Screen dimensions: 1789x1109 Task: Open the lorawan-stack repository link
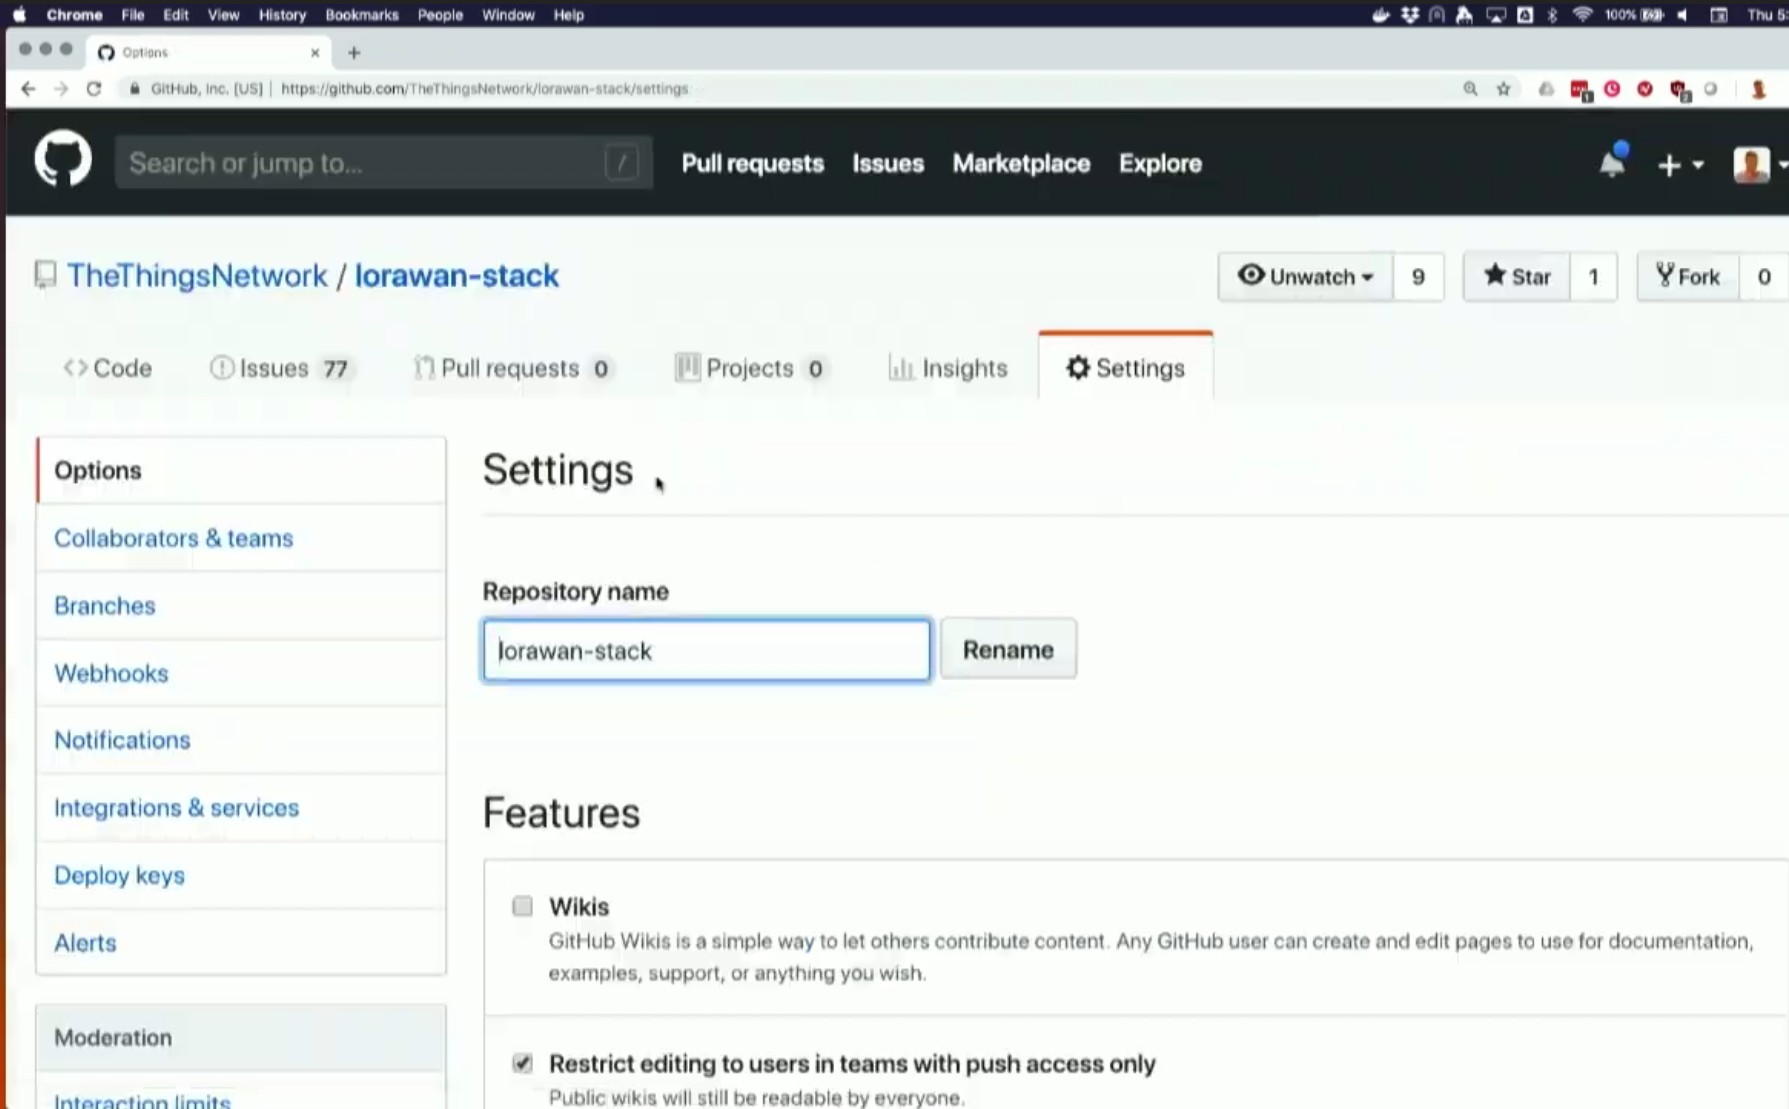point(457,275)
